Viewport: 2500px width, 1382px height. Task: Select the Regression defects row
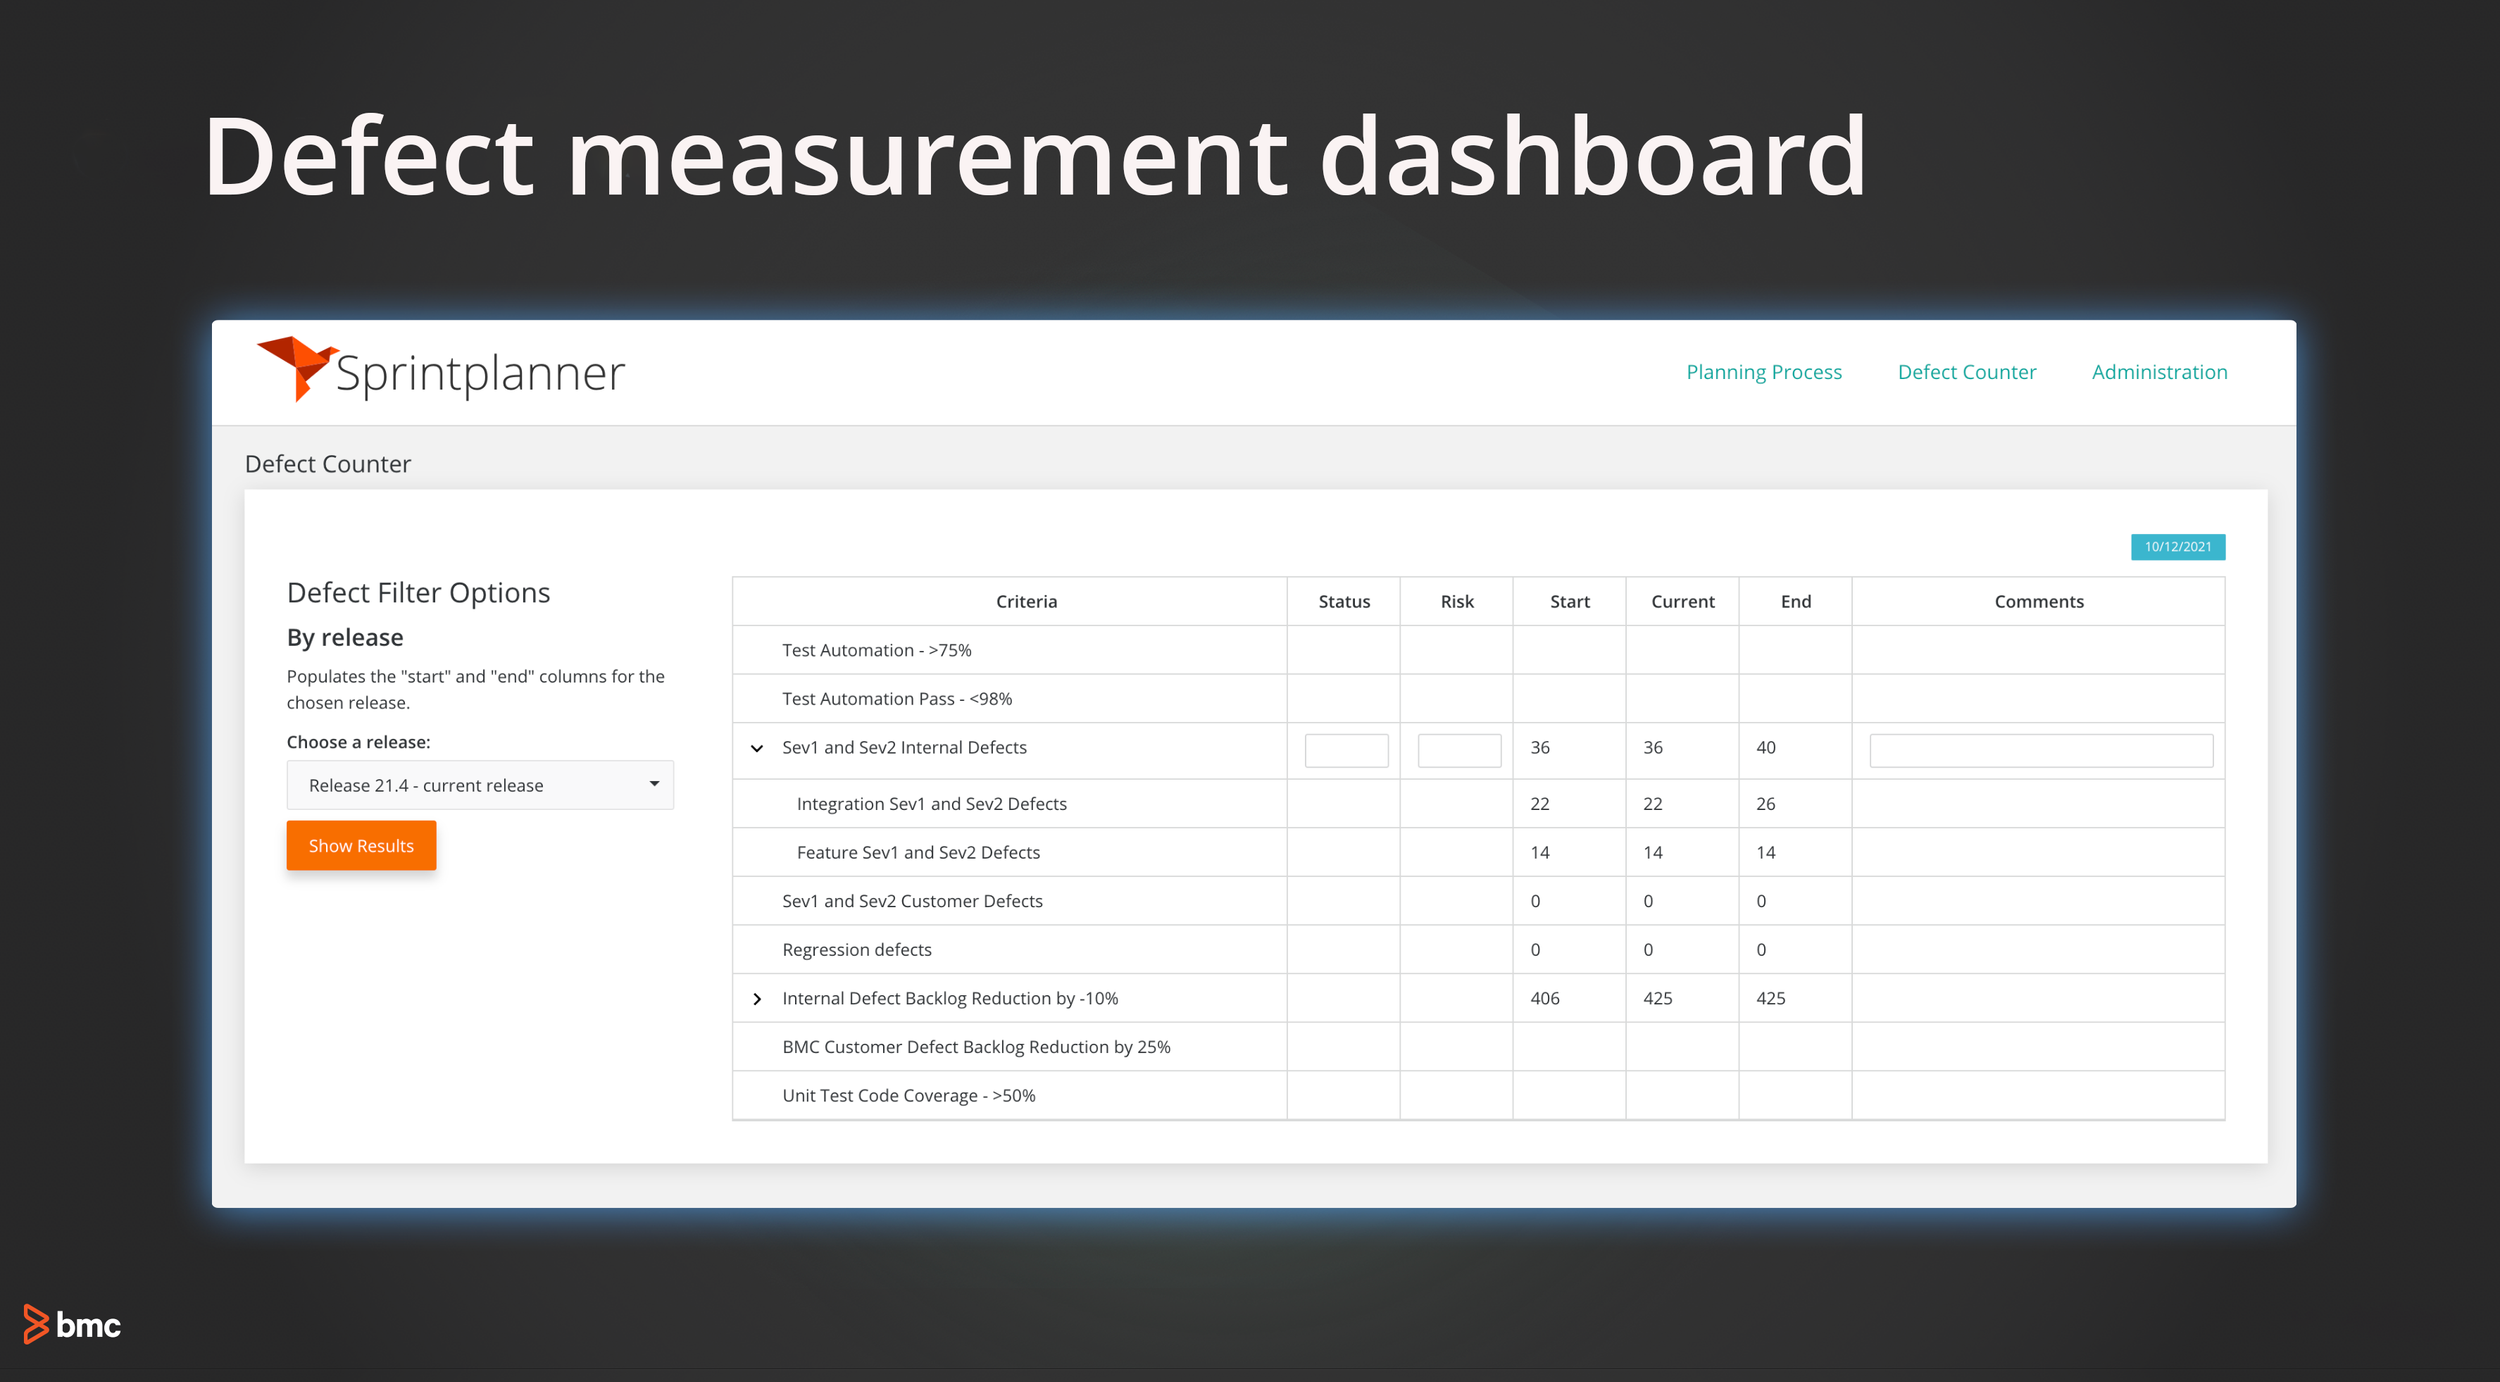coord(856,949)
